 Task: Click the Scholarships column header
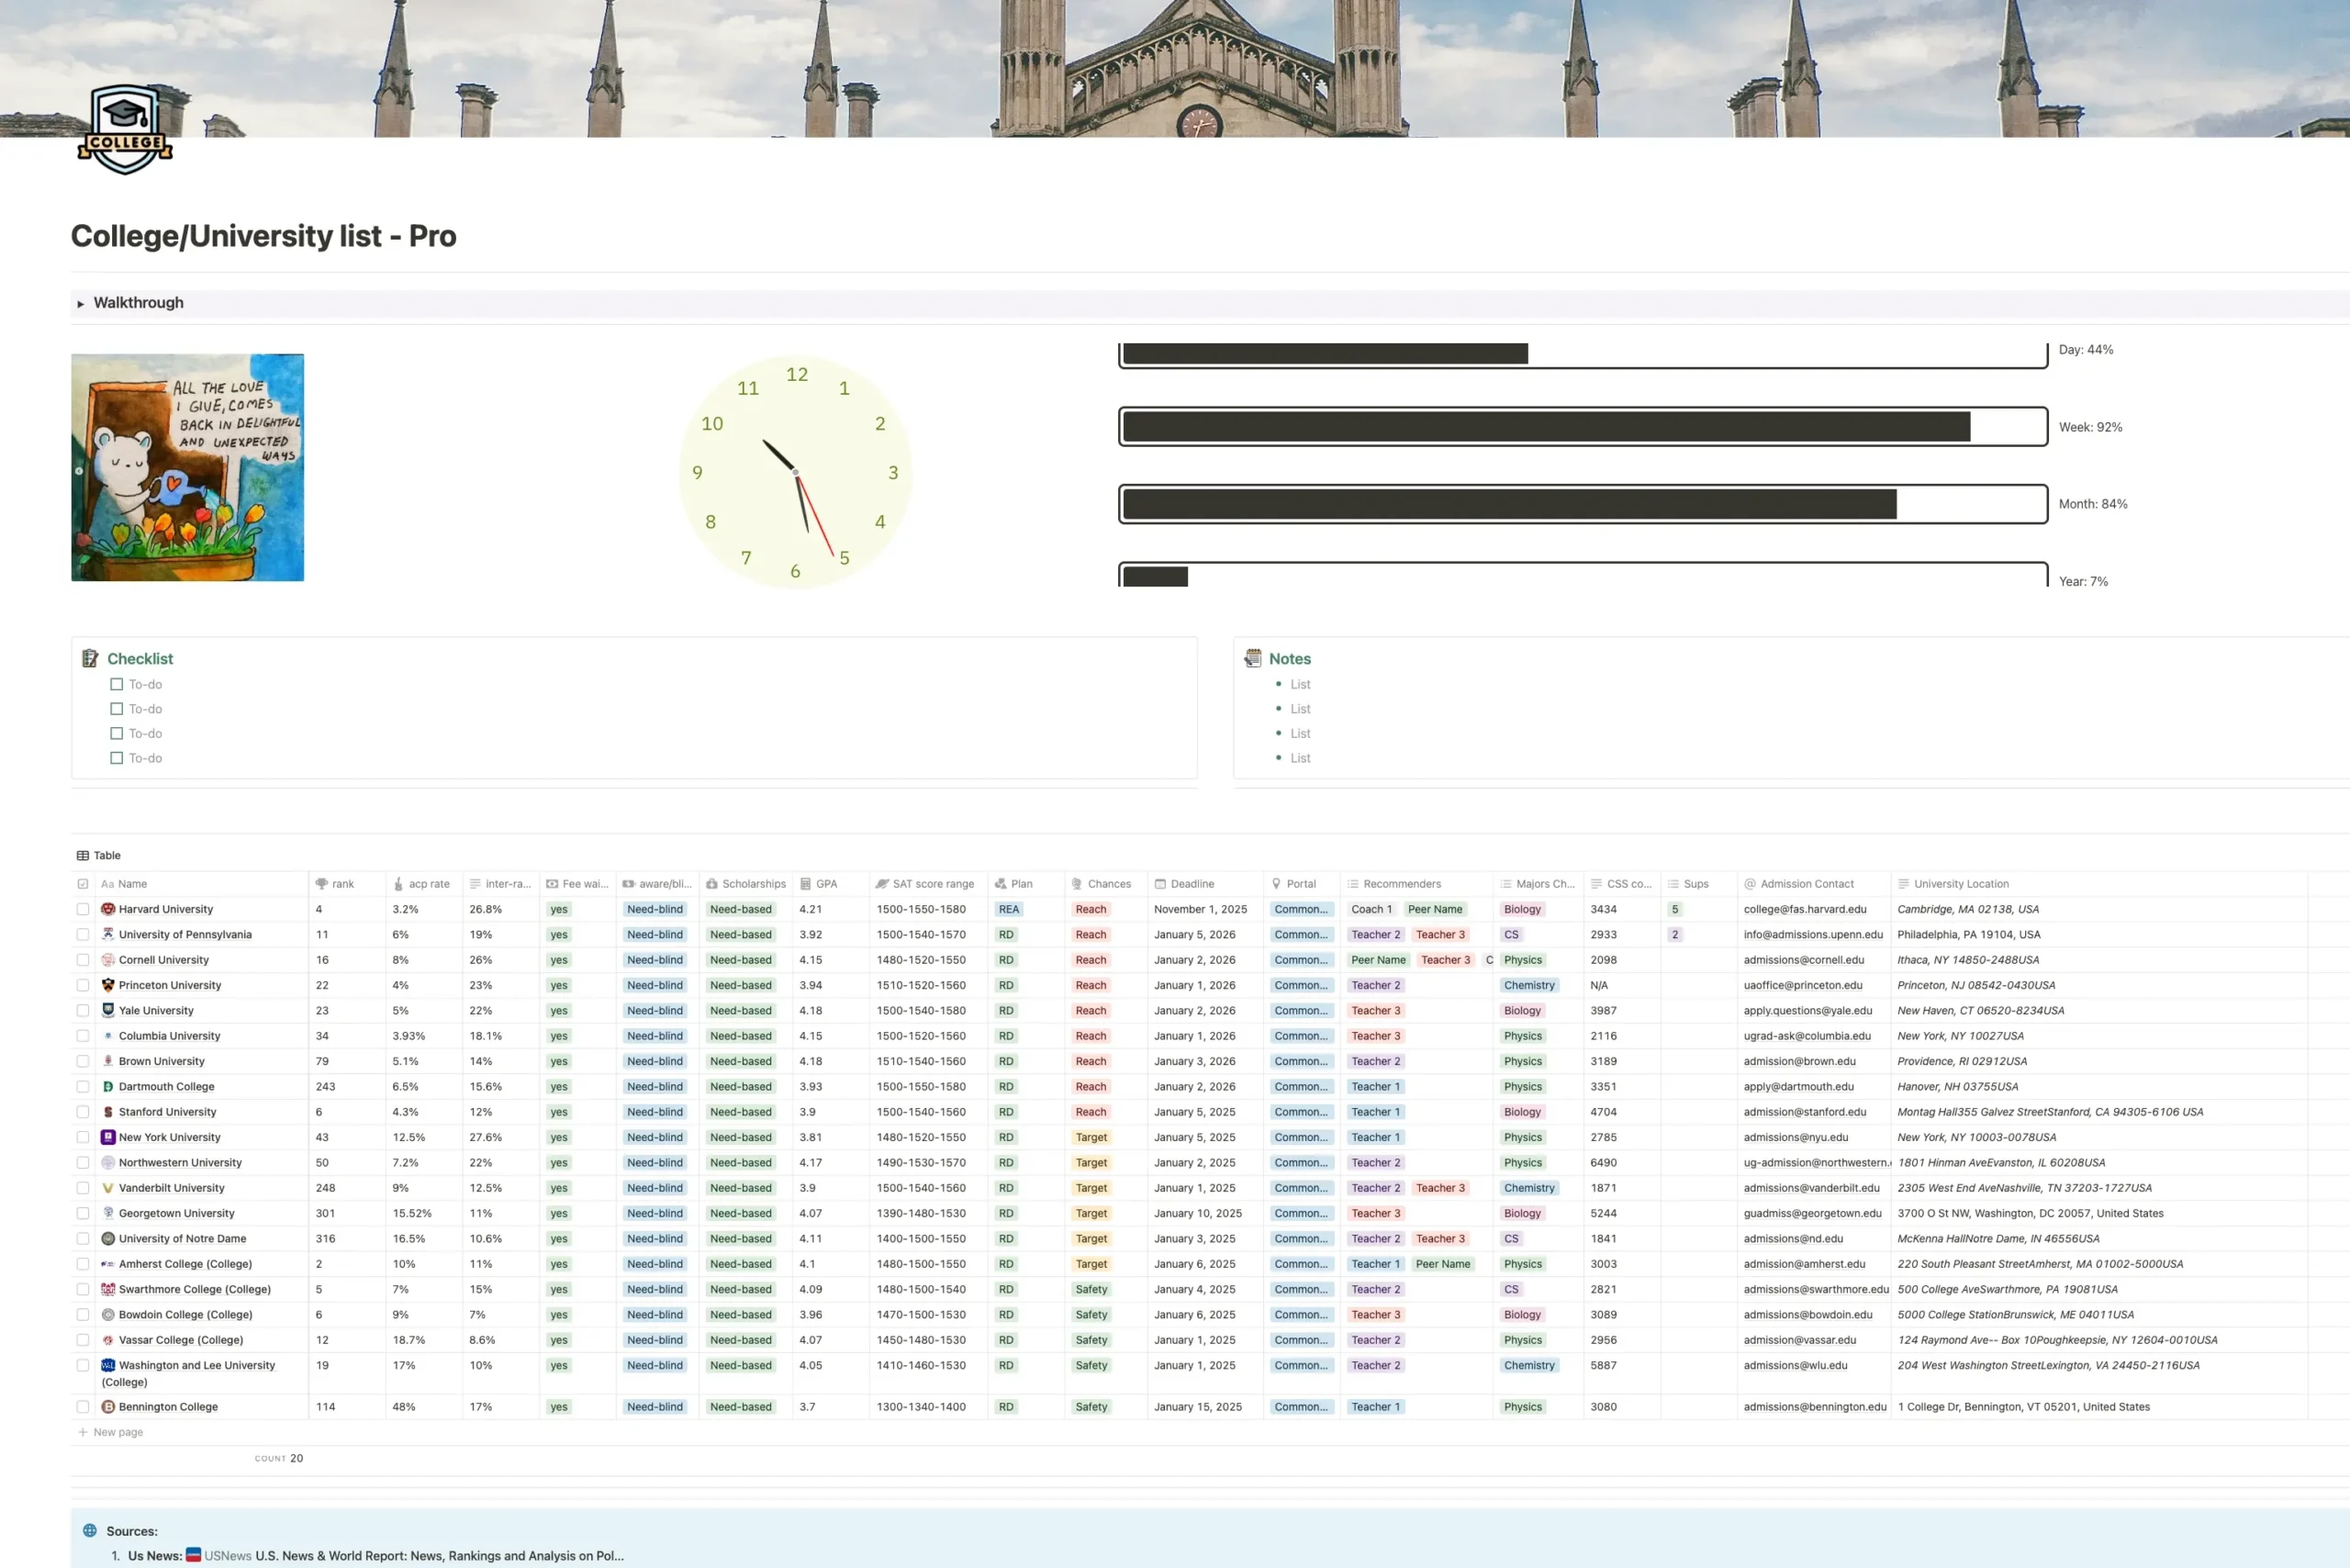(750, 884)
